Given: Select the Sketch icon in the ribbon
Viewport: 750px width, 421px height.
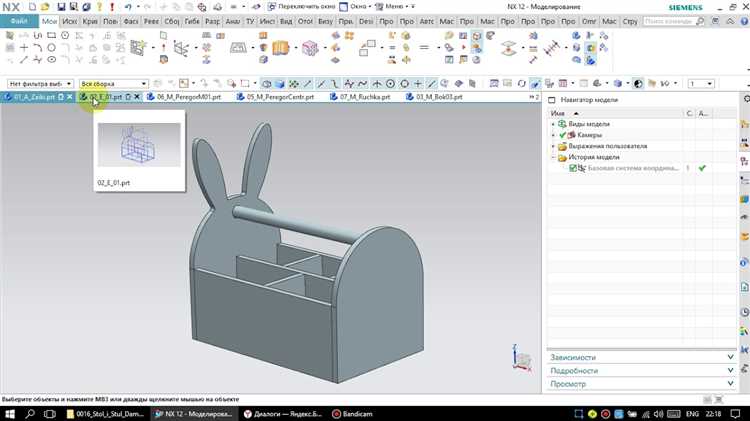Looking at the screenshot, I should (x=138, y=47).
